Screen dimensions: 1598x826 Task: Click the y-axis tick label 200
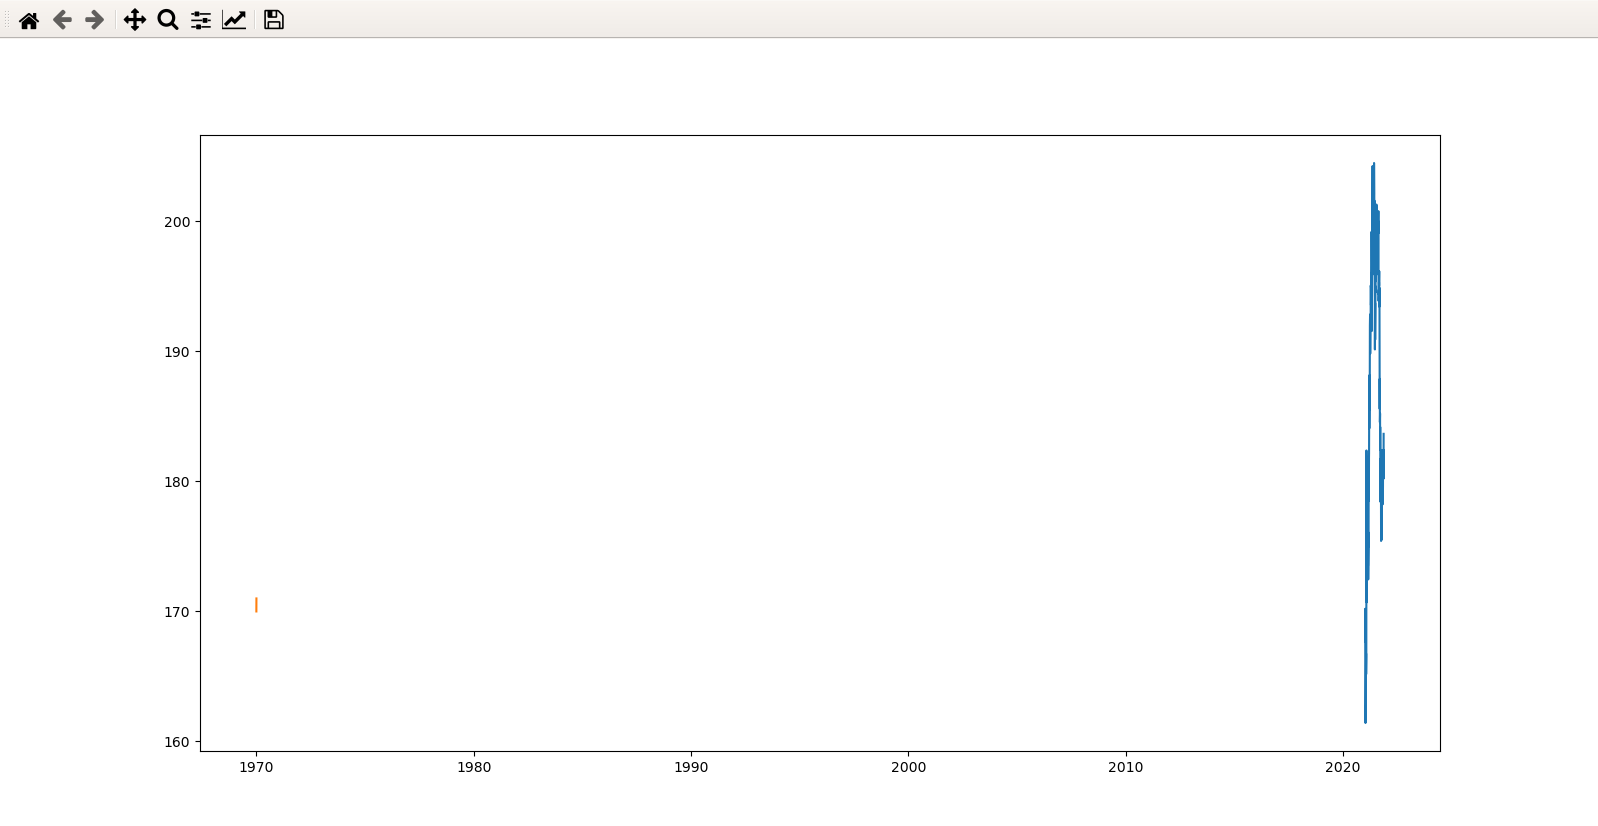coord(177,222)
